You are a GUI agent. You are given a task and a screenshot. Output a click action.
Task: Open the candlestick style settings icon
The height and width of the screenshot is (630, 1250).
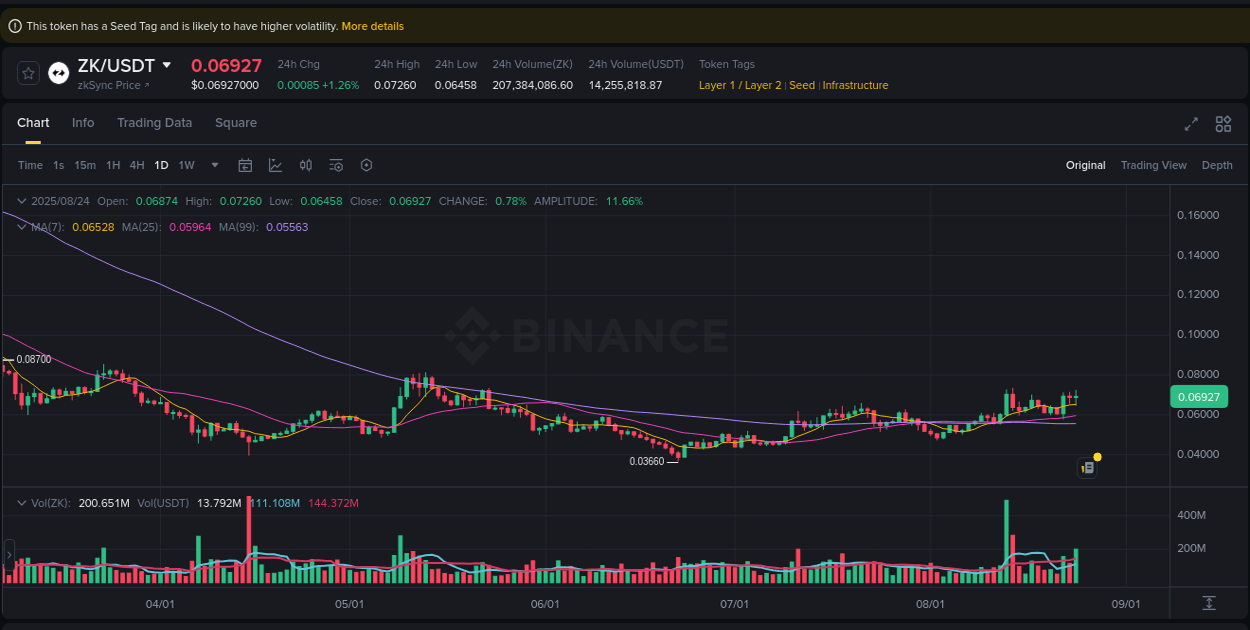tap(306, 164)
